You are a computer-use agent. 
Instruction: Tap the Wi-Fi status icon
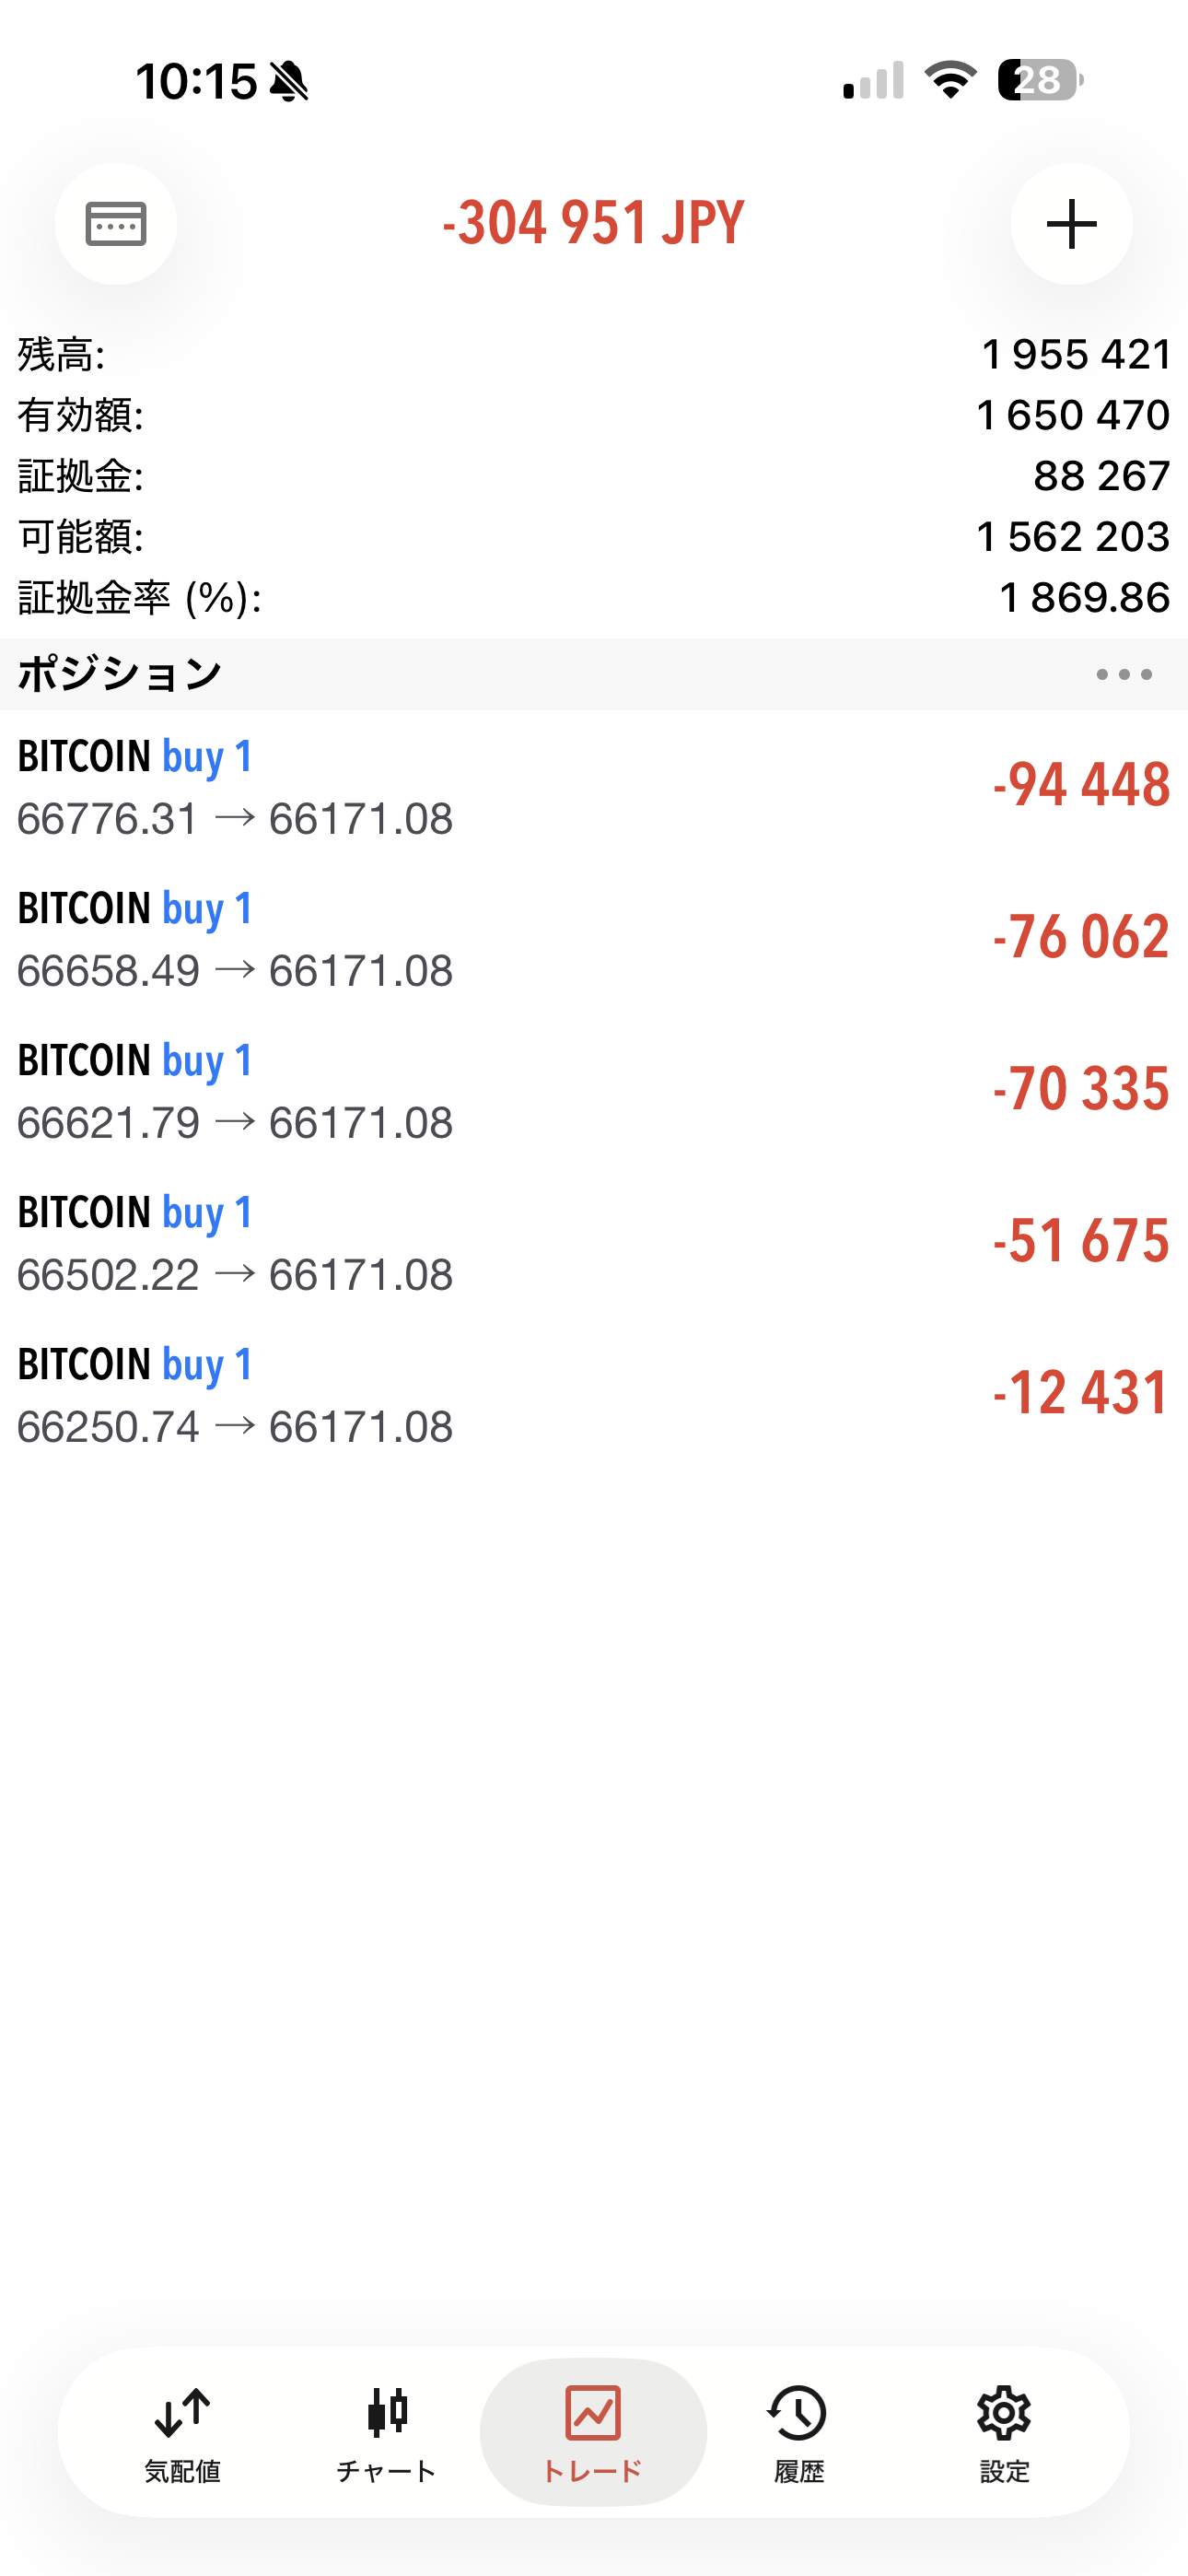point(950,80)
